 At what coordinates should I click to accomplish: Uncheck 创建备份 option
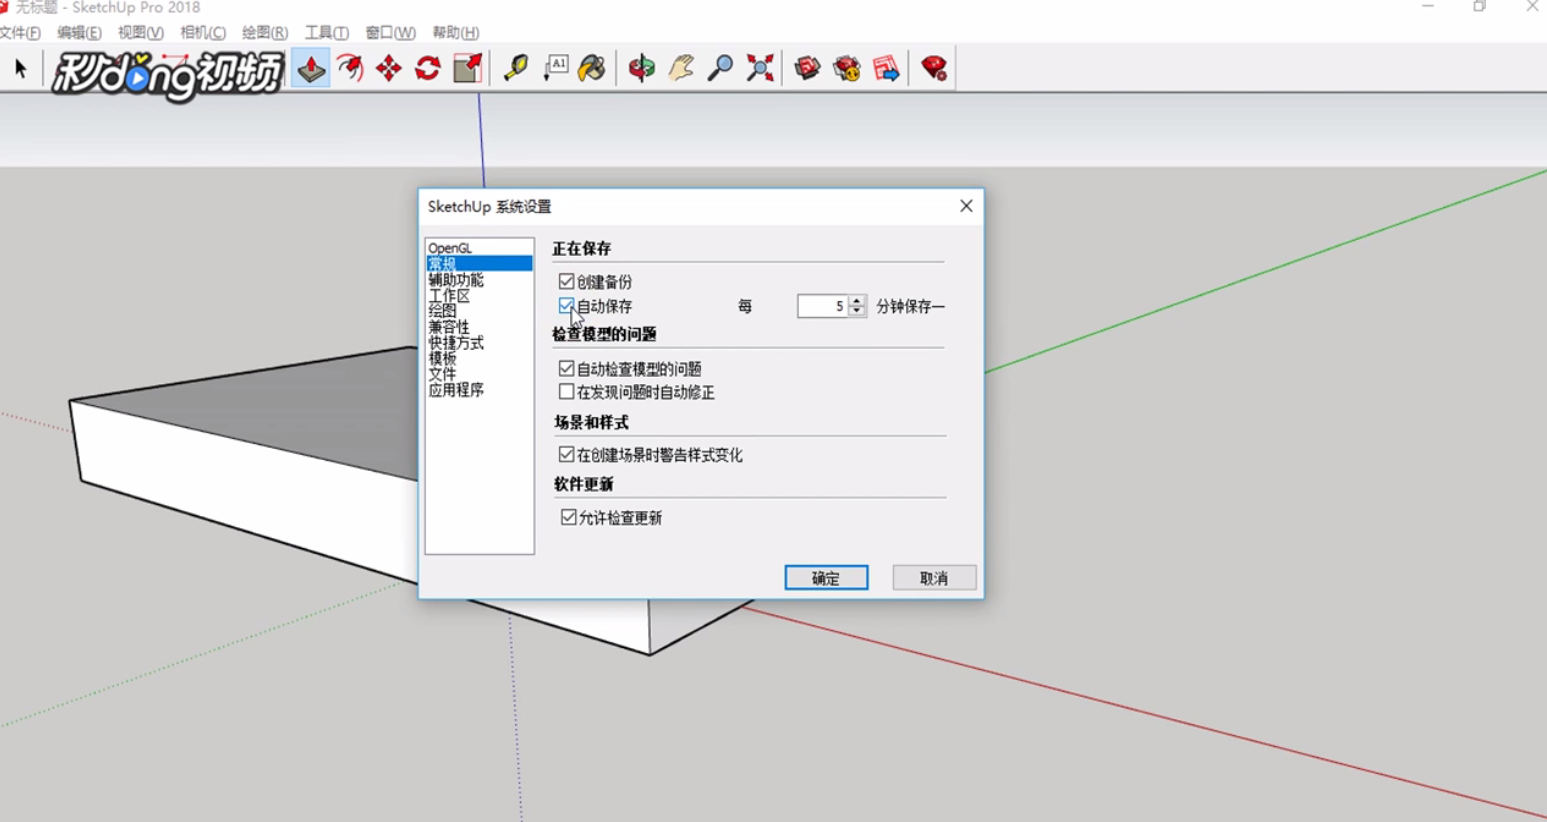point(566,282)
